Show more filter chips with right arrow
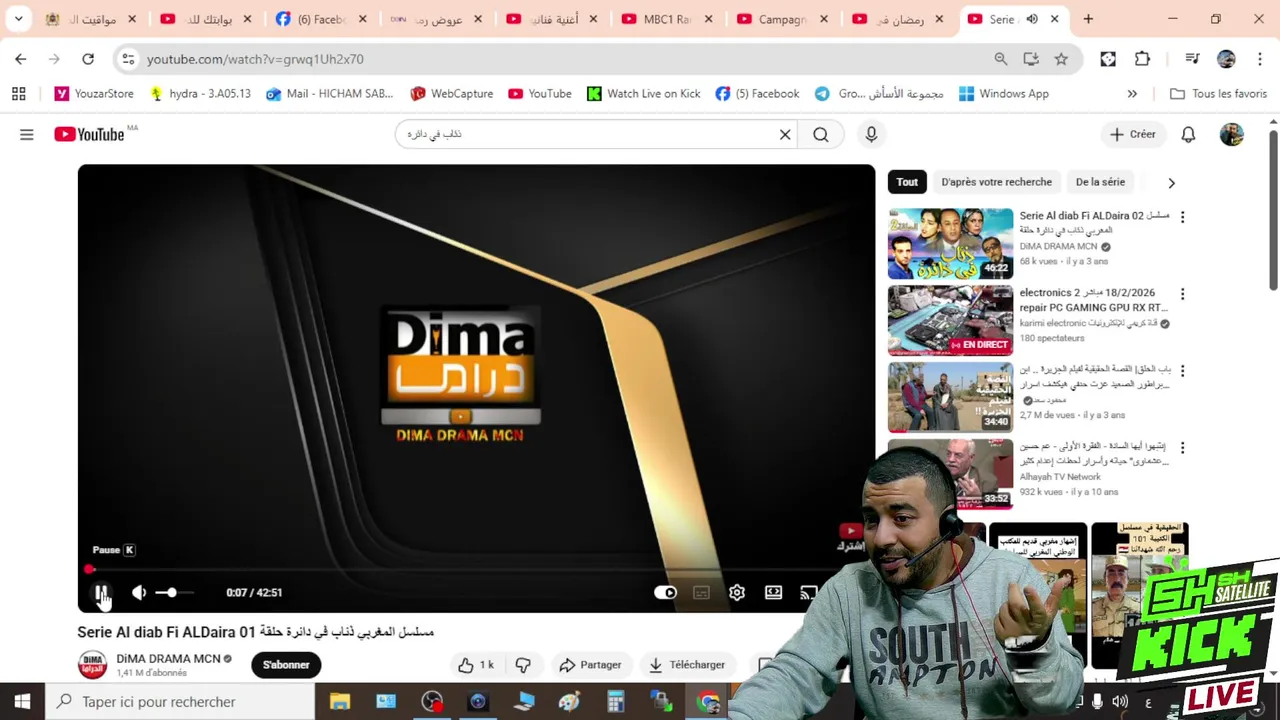 pyautogui.click(x=1171, y=183)
